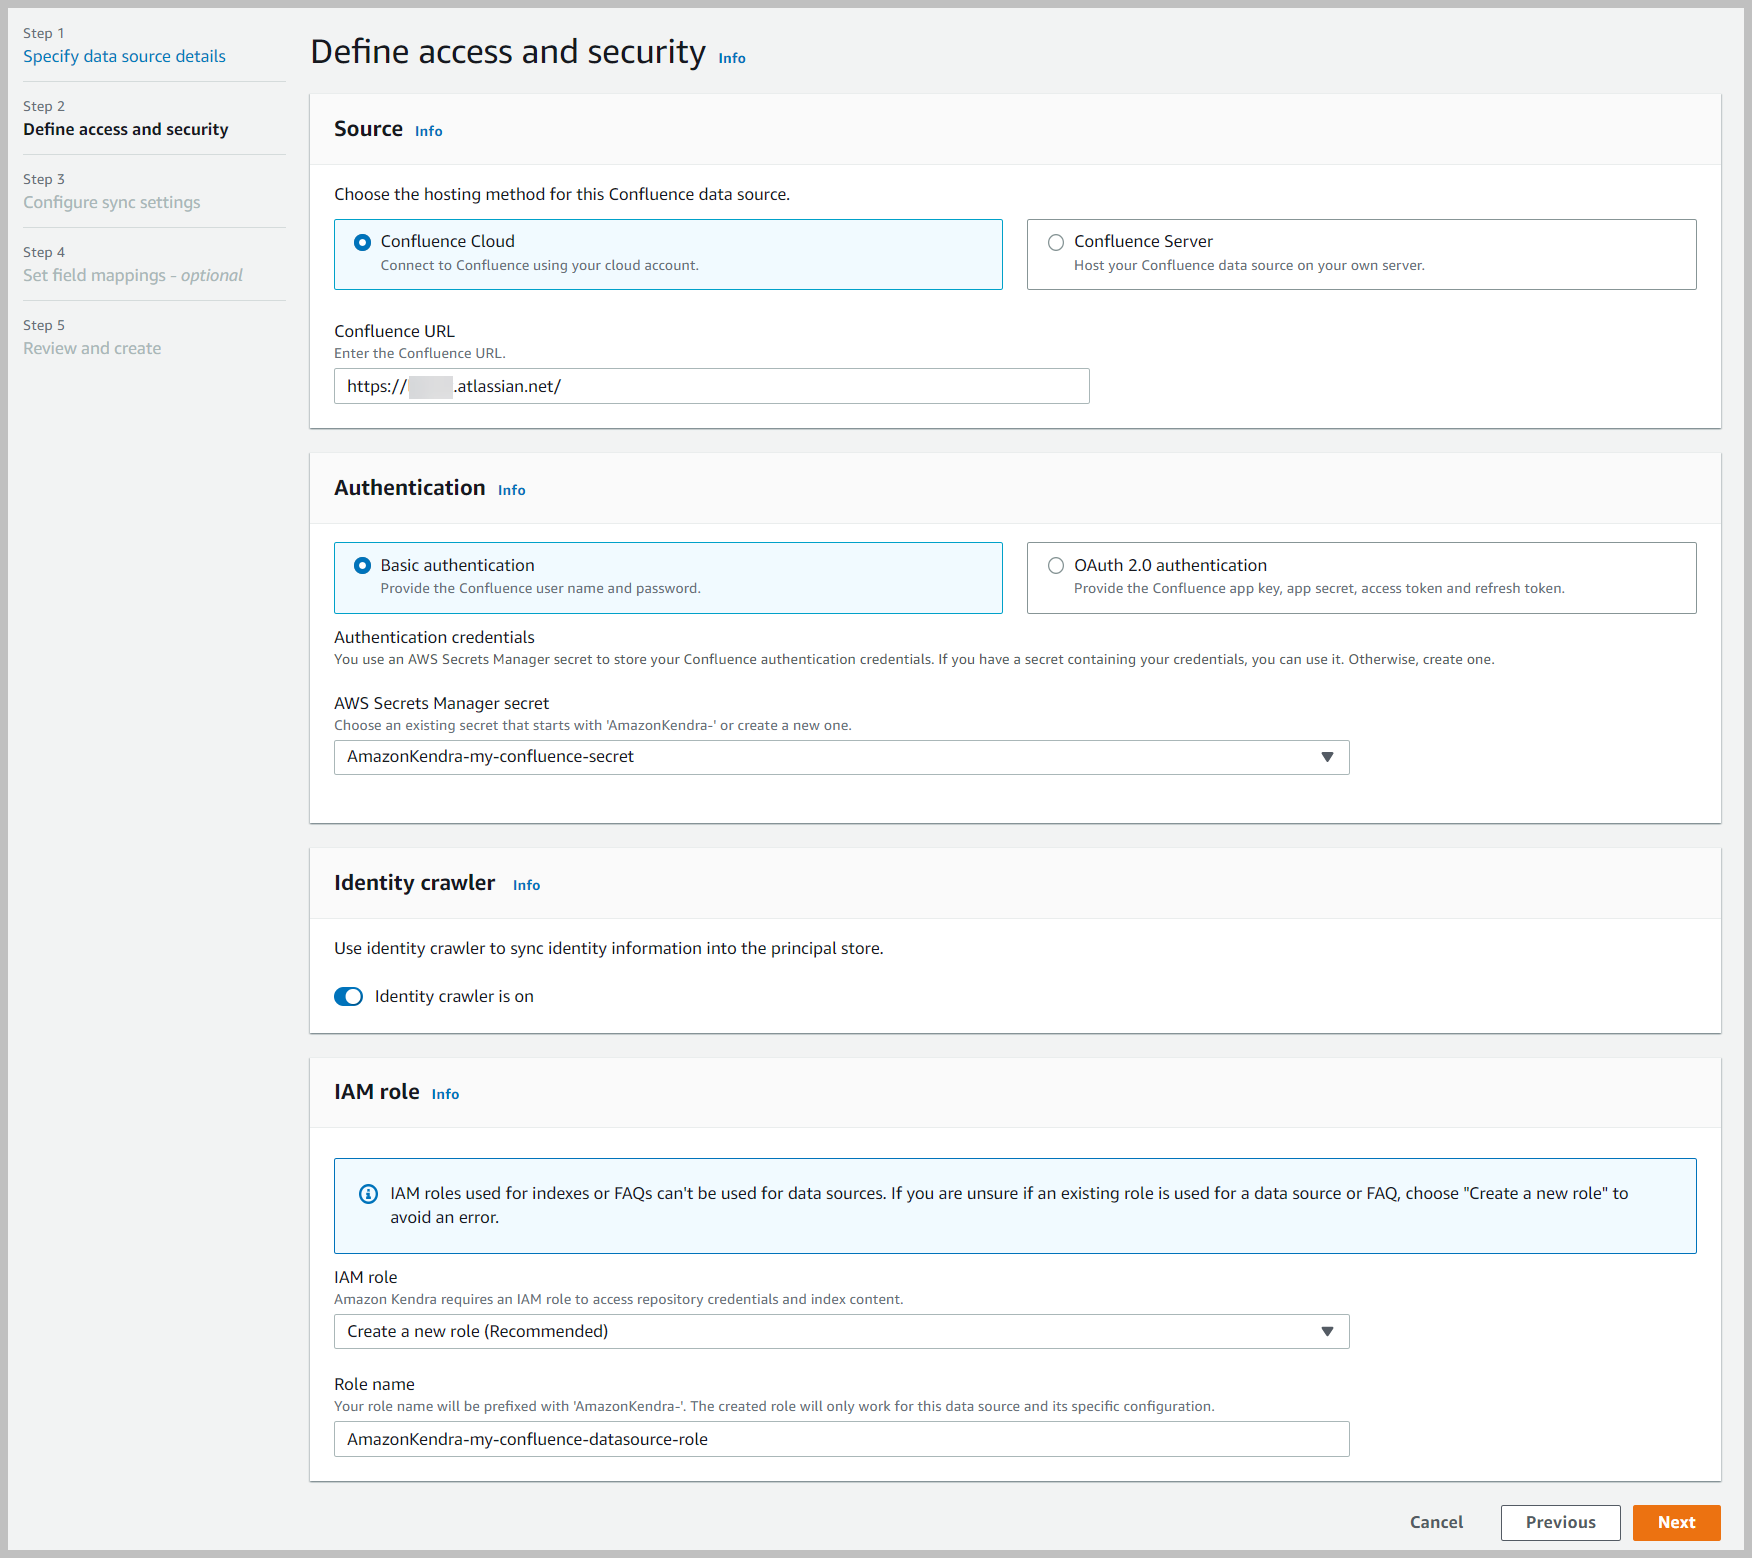
Task: Open the Info link beside Identity crawler
Action: 525,884
